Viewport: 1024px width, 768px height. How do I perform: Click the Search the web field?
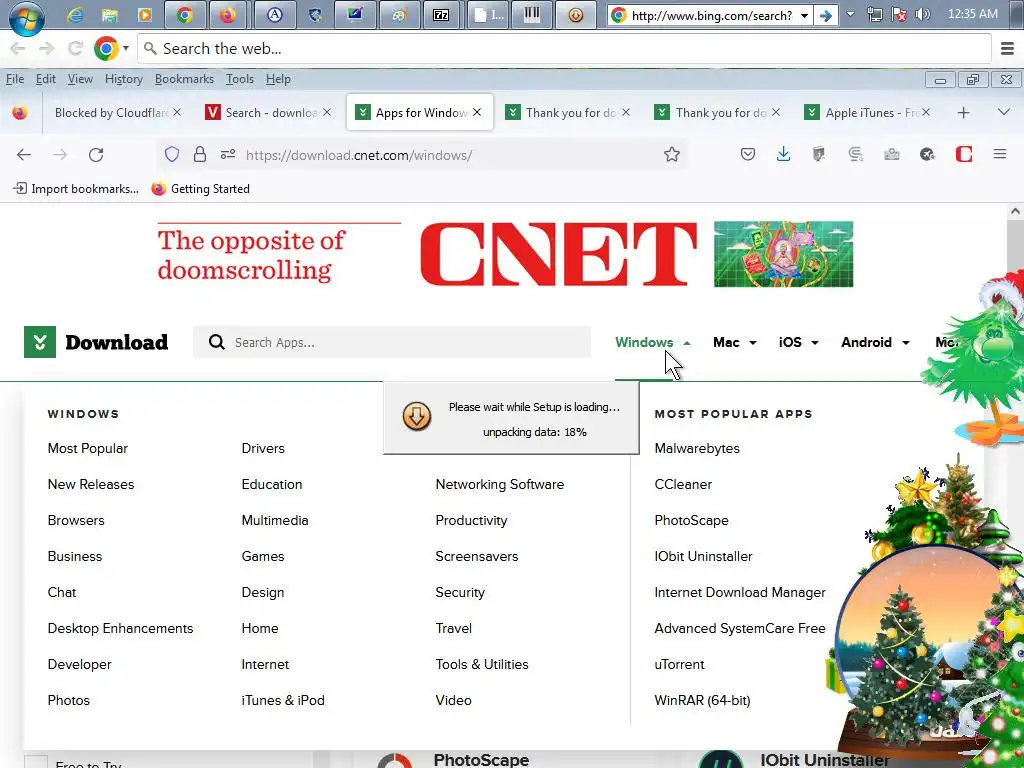[x=565, y=48]
